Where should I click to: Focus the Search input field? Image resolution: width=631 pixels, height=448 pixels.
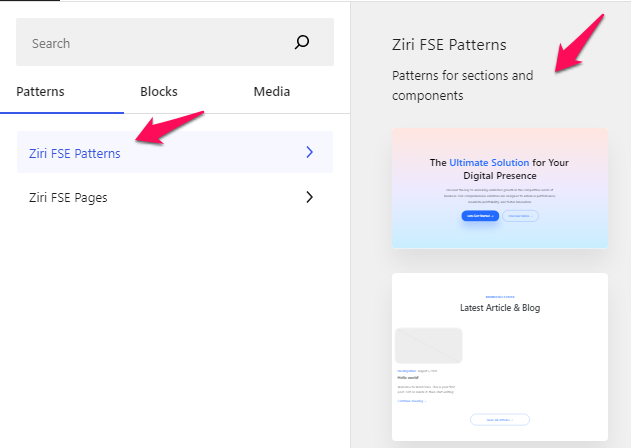(175, 42)
